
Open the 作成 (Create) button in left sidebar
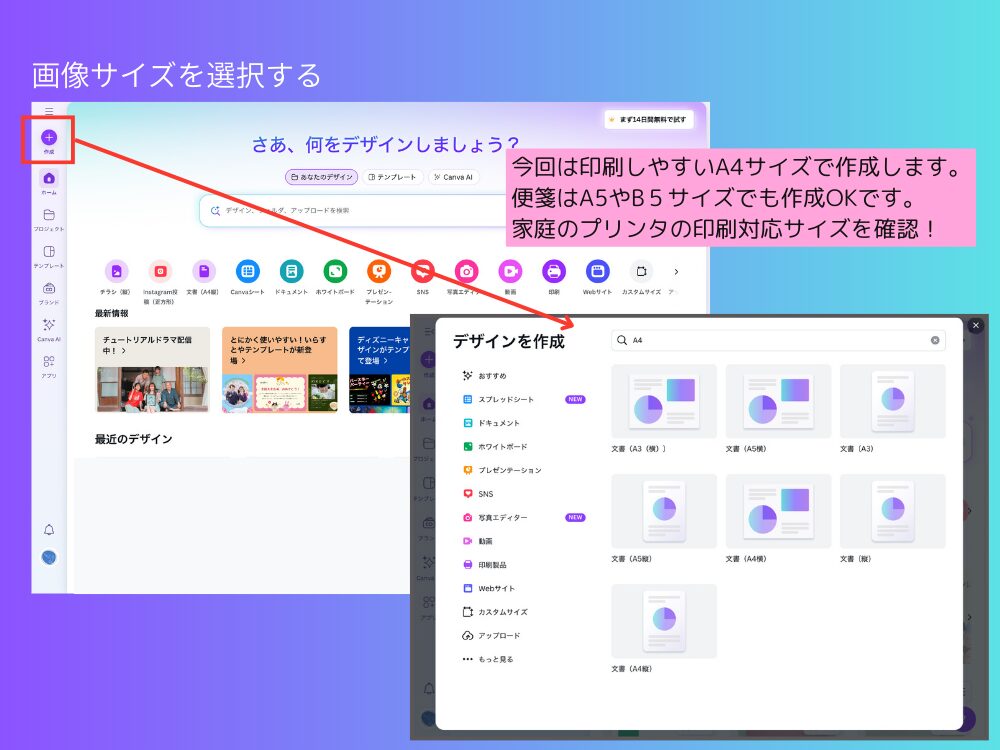(x=48, y=136)
